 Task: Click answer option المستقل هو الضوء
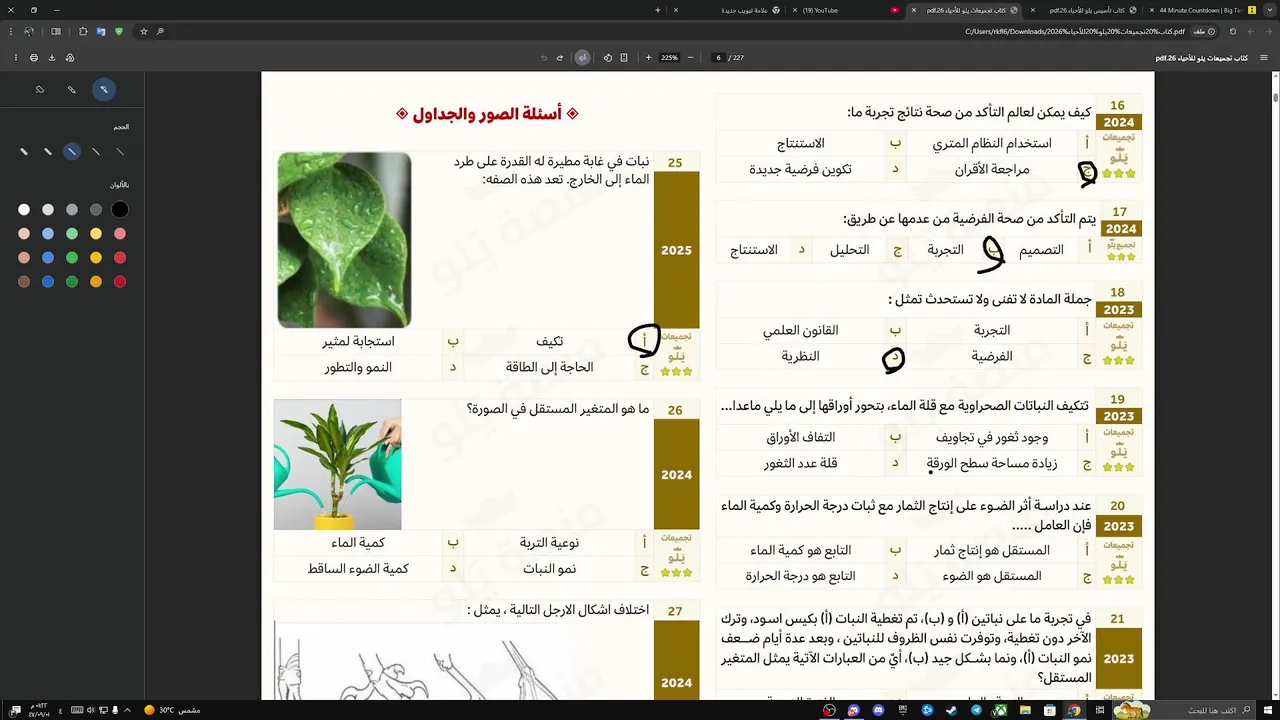point(991,576)
